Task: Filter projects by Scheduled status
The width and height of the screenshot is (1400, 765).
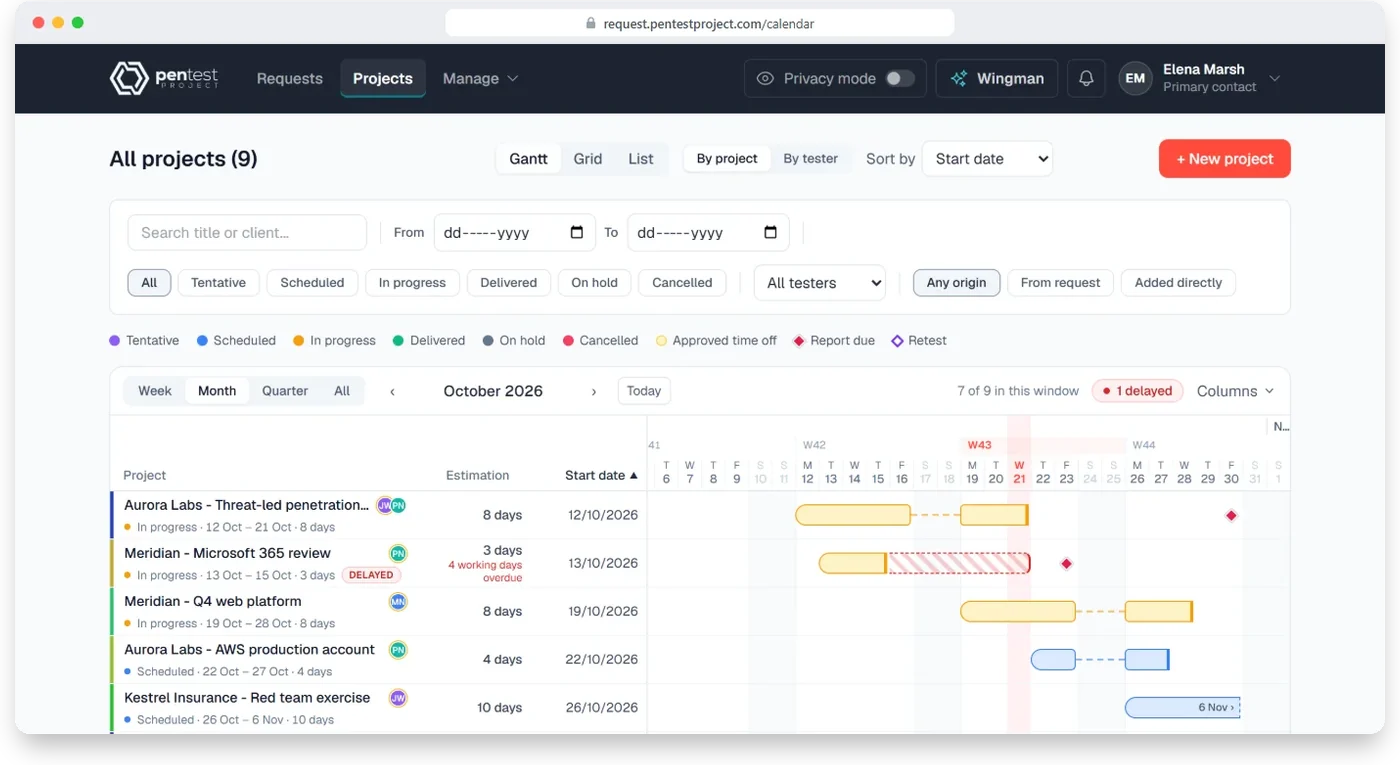Action: (312, 283)
